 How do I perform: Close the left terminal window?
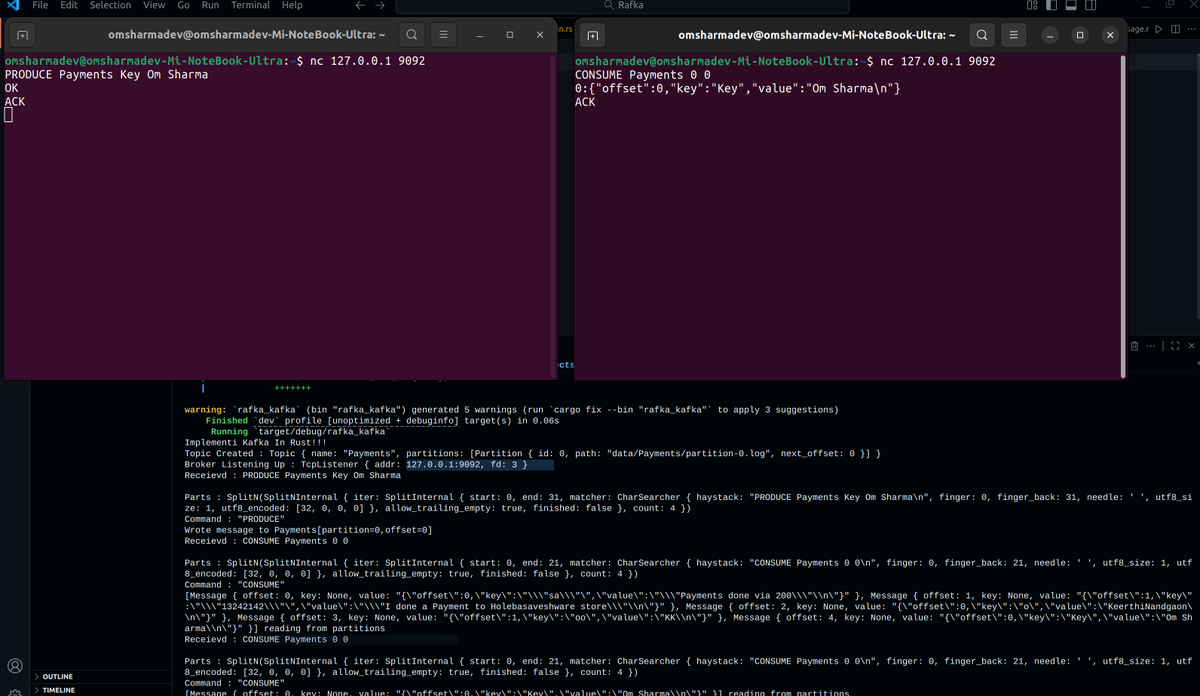tap(540, 35)
